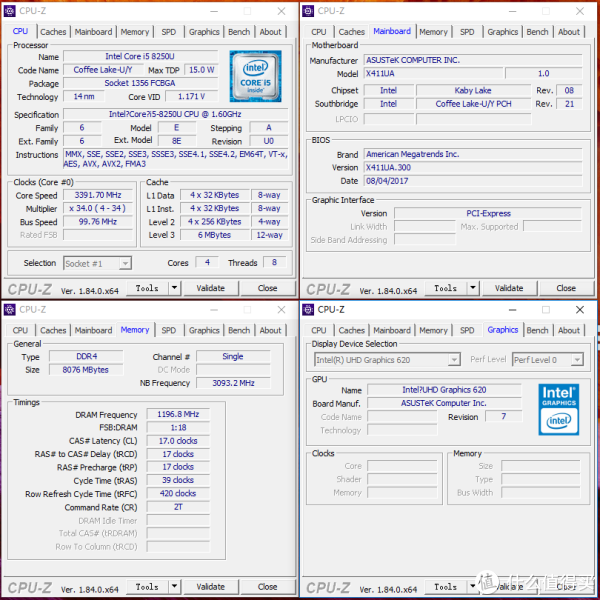Go to Mainboard tab in Memory window
Screen dimensions: 600x600
[93, 330]
